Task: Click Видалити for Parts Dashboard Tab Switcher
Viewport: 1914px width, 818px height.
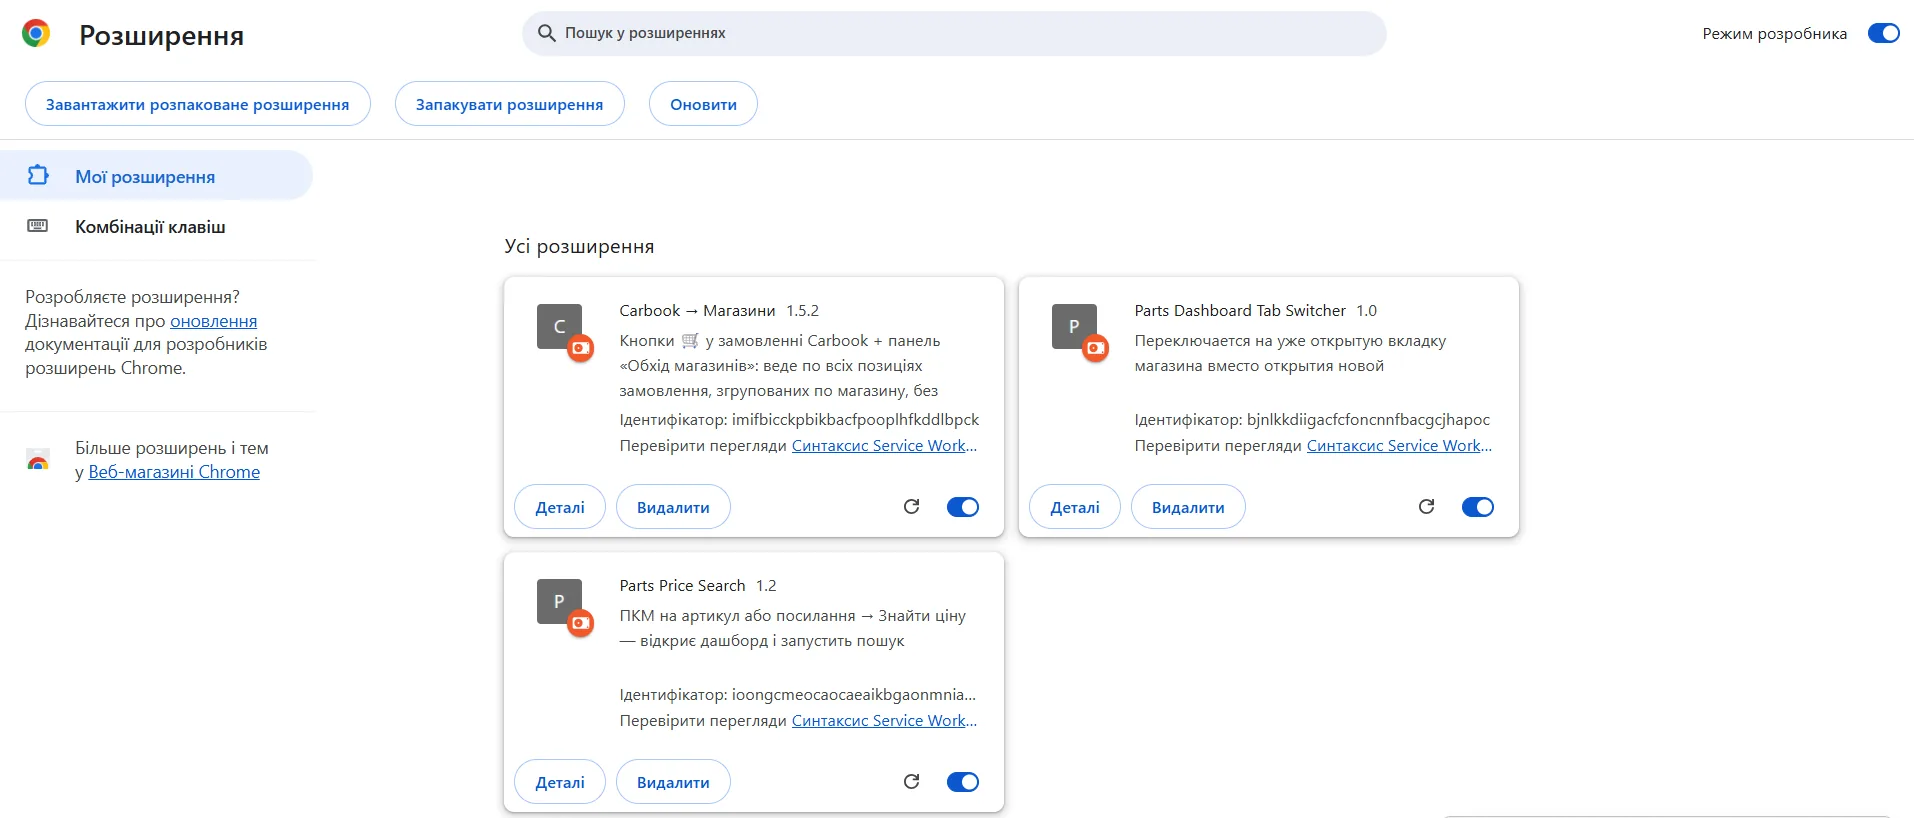Action: click(1188, 507)
